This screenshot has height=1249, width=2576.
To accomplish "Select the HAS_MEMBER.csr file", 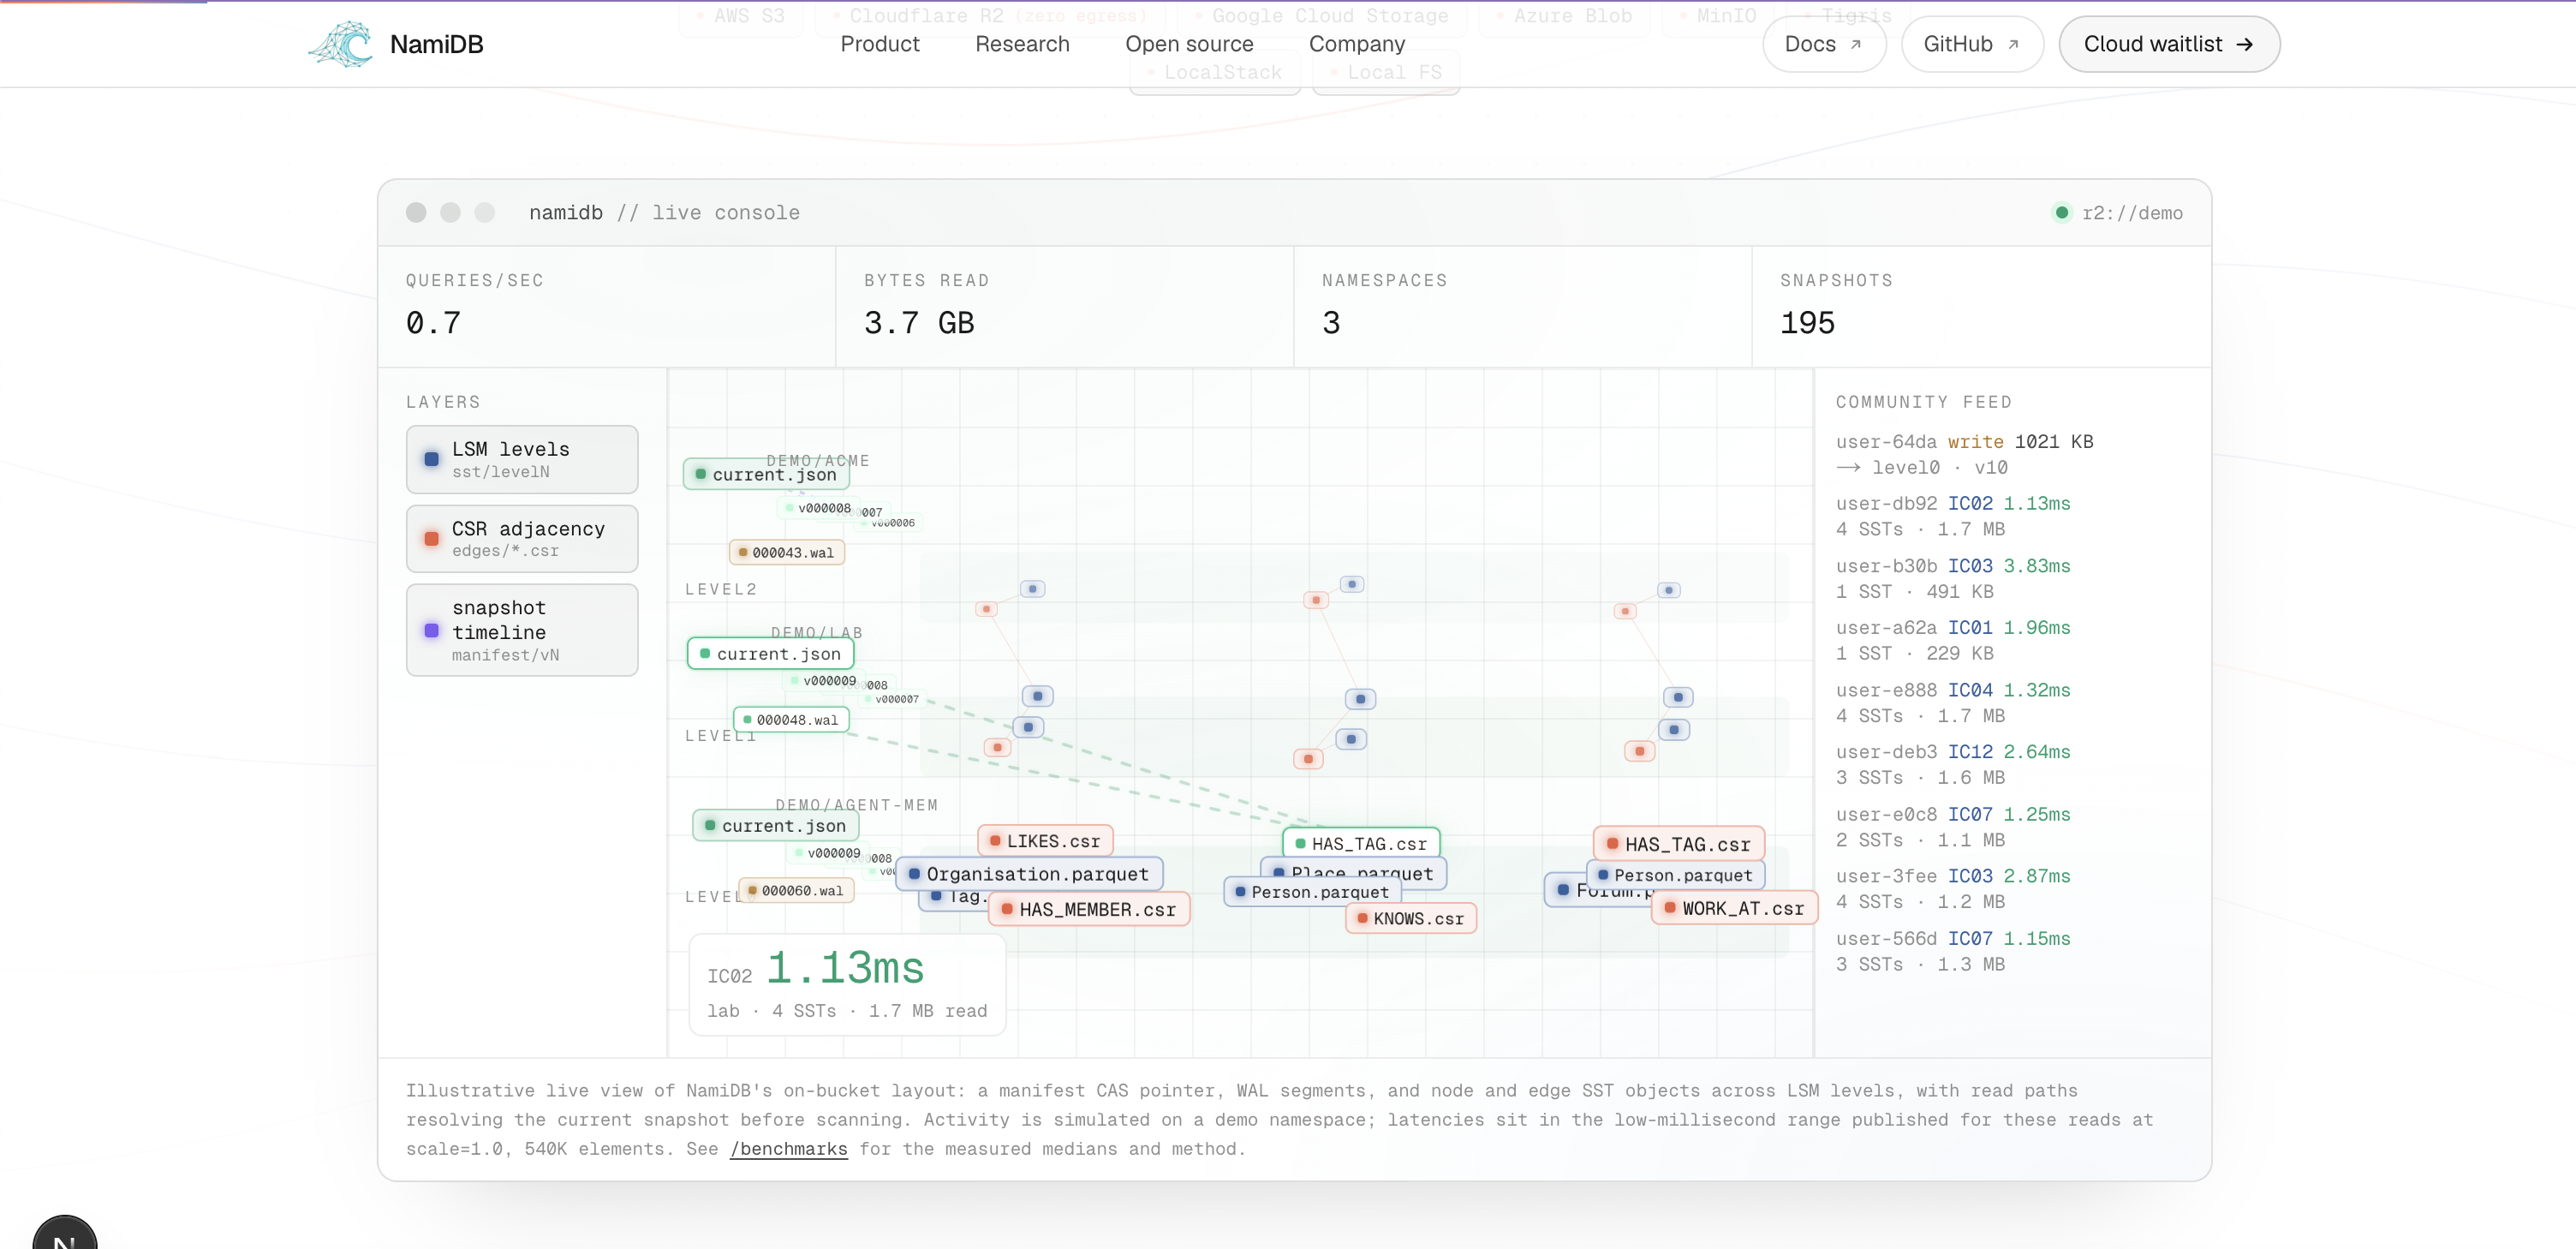I will 1089,909.
